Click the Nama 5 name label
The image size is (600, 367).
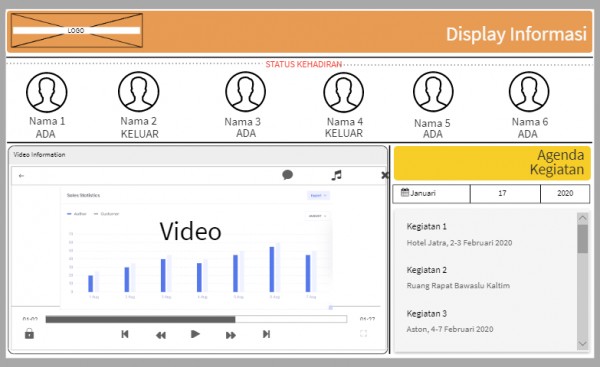[432, 123]
